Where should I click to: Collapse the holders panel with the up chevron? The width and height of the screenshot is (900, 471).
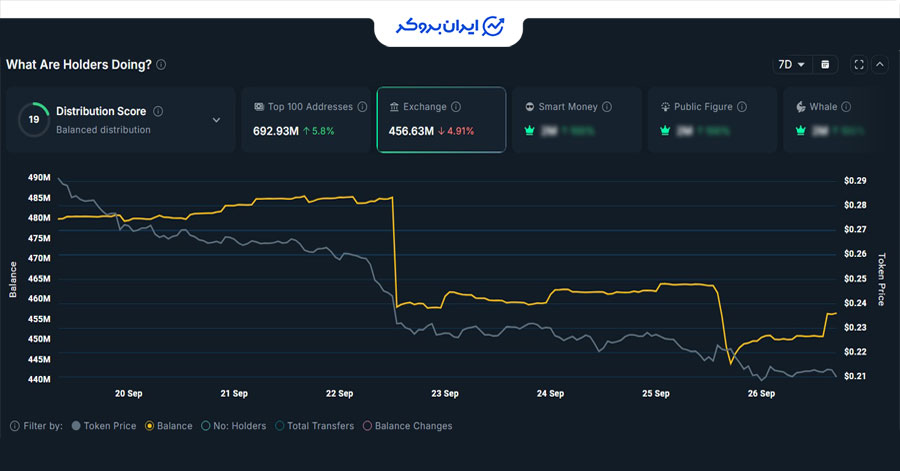coord(880,64)
